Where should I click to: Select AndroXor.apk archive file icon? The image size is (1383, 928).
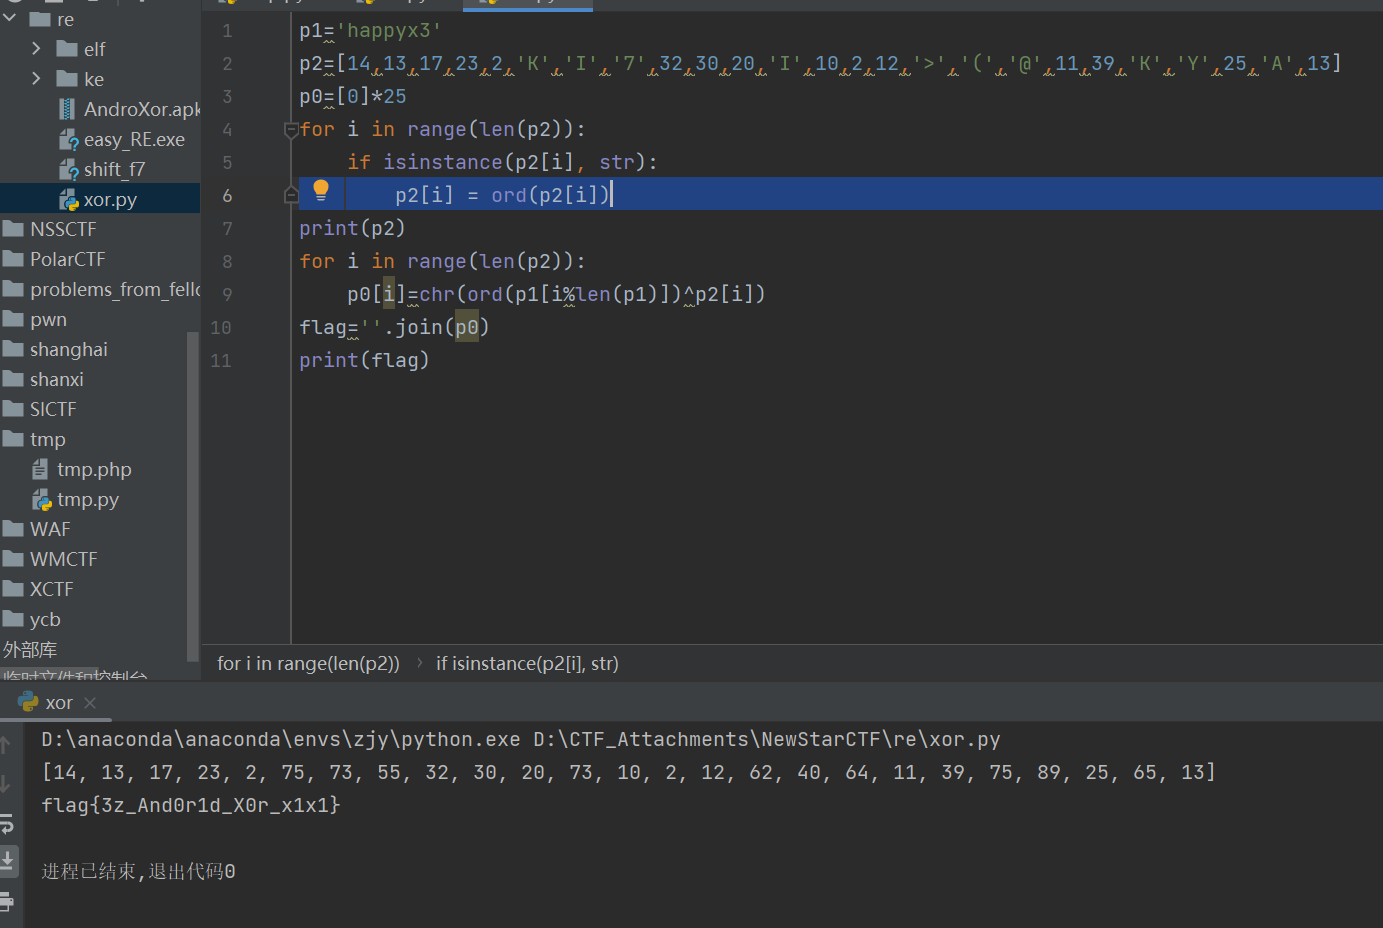point(67,109)
